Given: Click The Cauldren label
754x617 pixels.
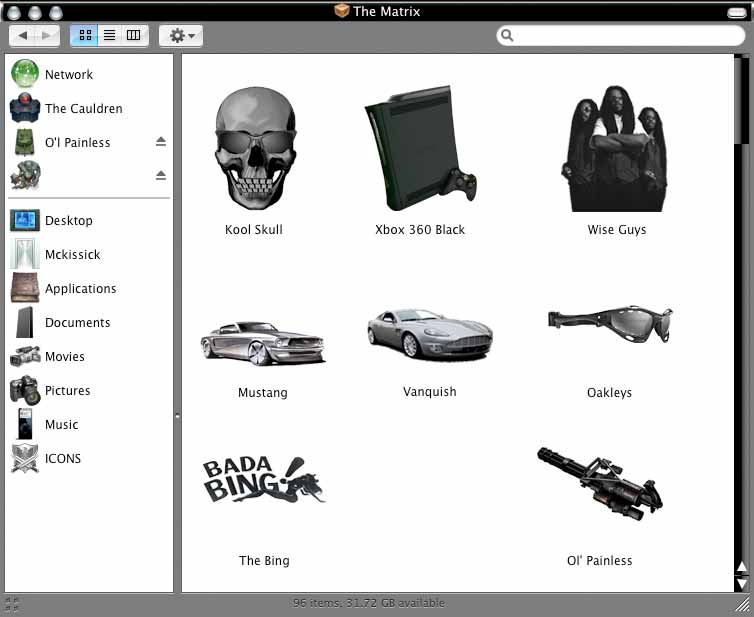Looking at the screenshot, I should 84,109.
